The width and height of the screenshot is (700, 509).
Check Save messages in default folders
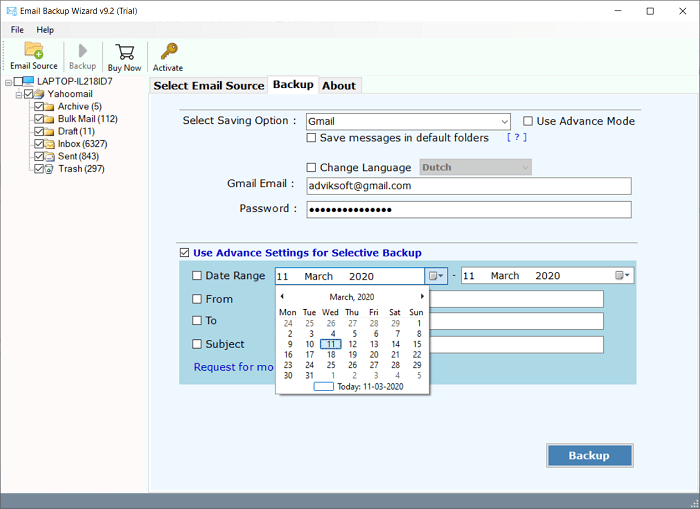311,138
